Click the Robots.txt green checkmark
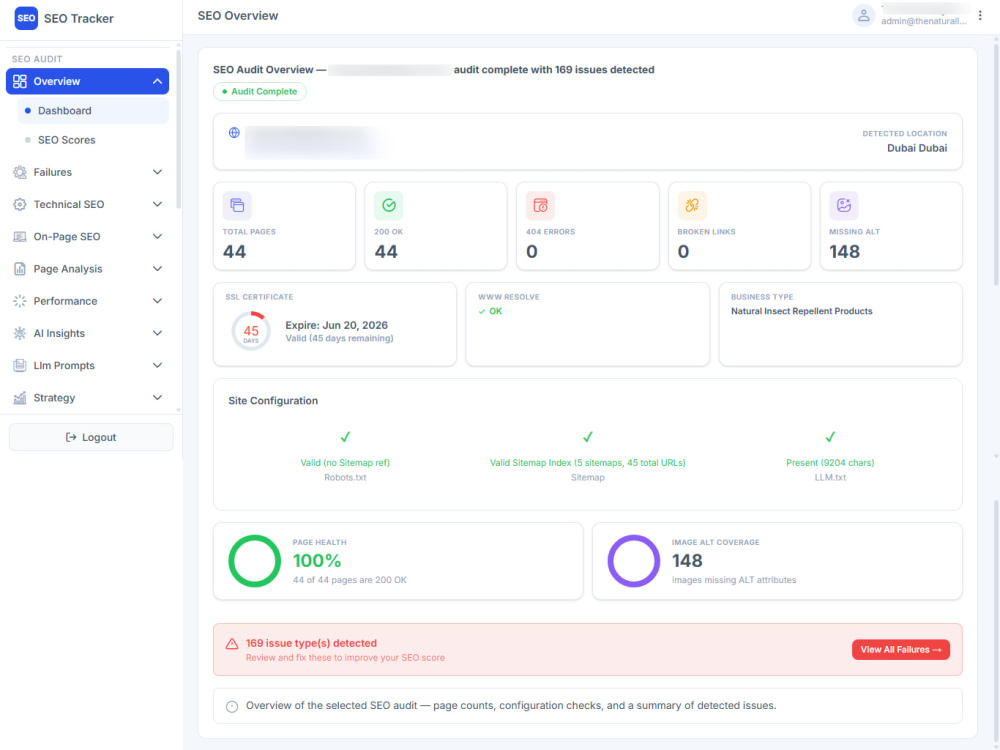 pyautogui.click(x=345, y=437)
